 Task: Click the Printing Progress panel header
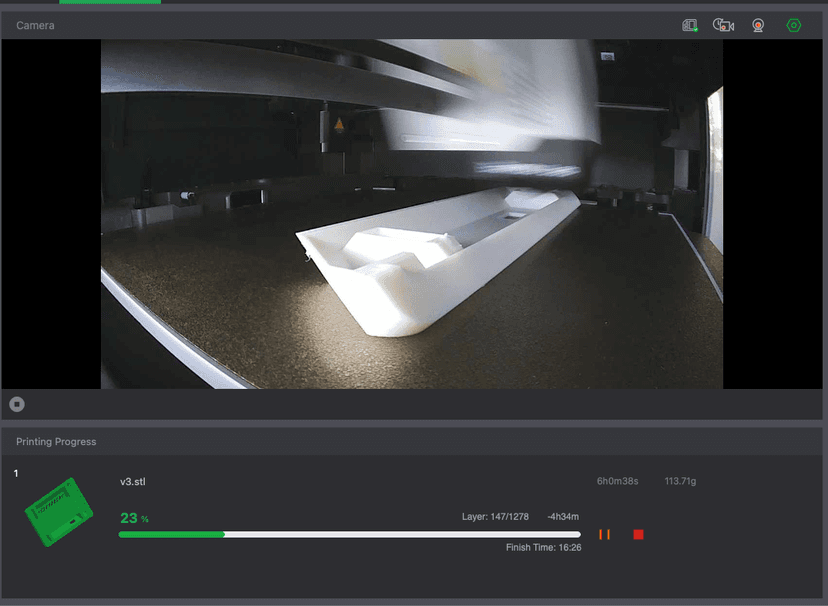pyautogui.click(x=56, y=441)
